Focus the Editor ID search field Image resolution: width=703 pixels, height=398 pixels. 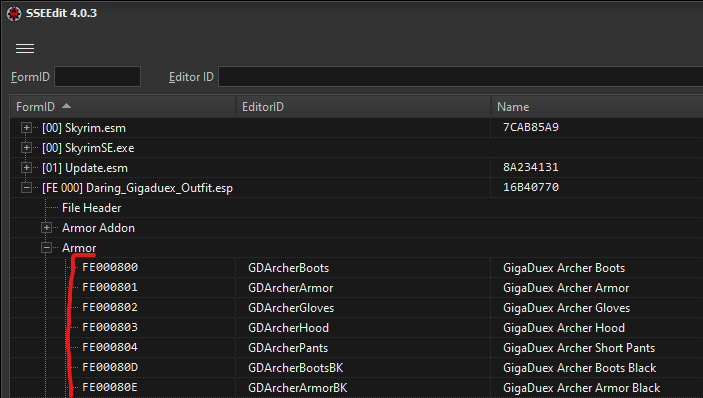tap(460, 77)
